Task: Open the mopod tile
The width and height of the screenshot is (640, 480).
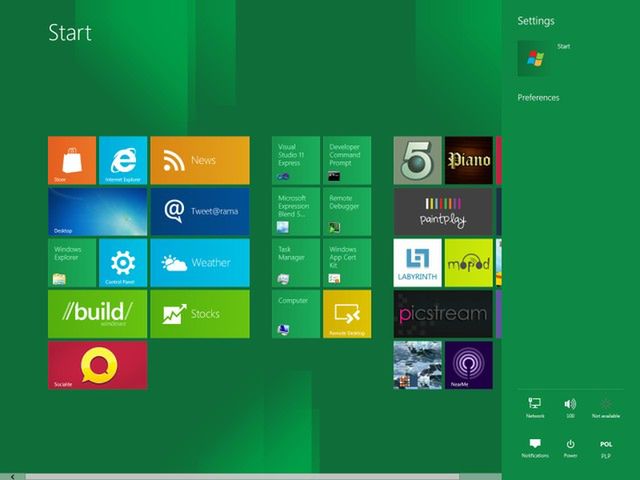Action: [469, 263]
